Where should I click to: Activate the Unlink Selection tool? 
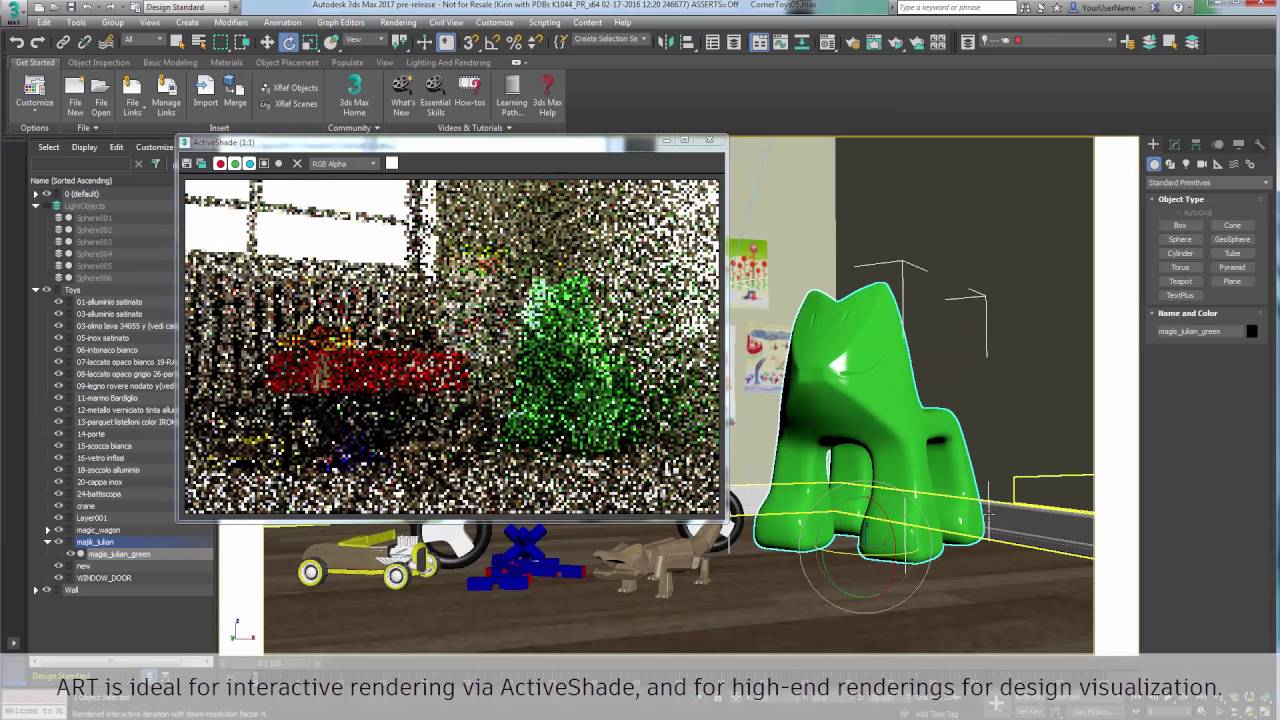pyautogui.click(x=85, y=42)
